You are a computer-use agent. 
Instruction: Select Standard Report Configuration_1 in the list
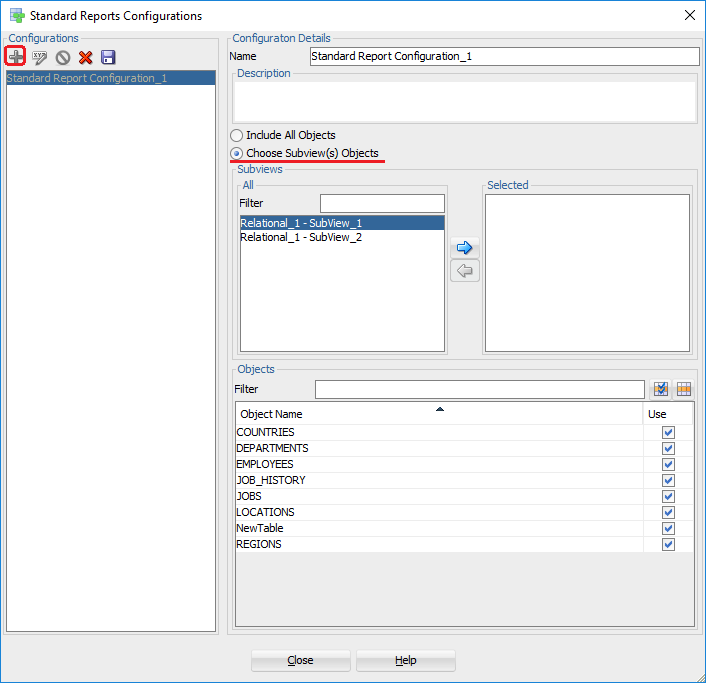(x=87, y=78)
